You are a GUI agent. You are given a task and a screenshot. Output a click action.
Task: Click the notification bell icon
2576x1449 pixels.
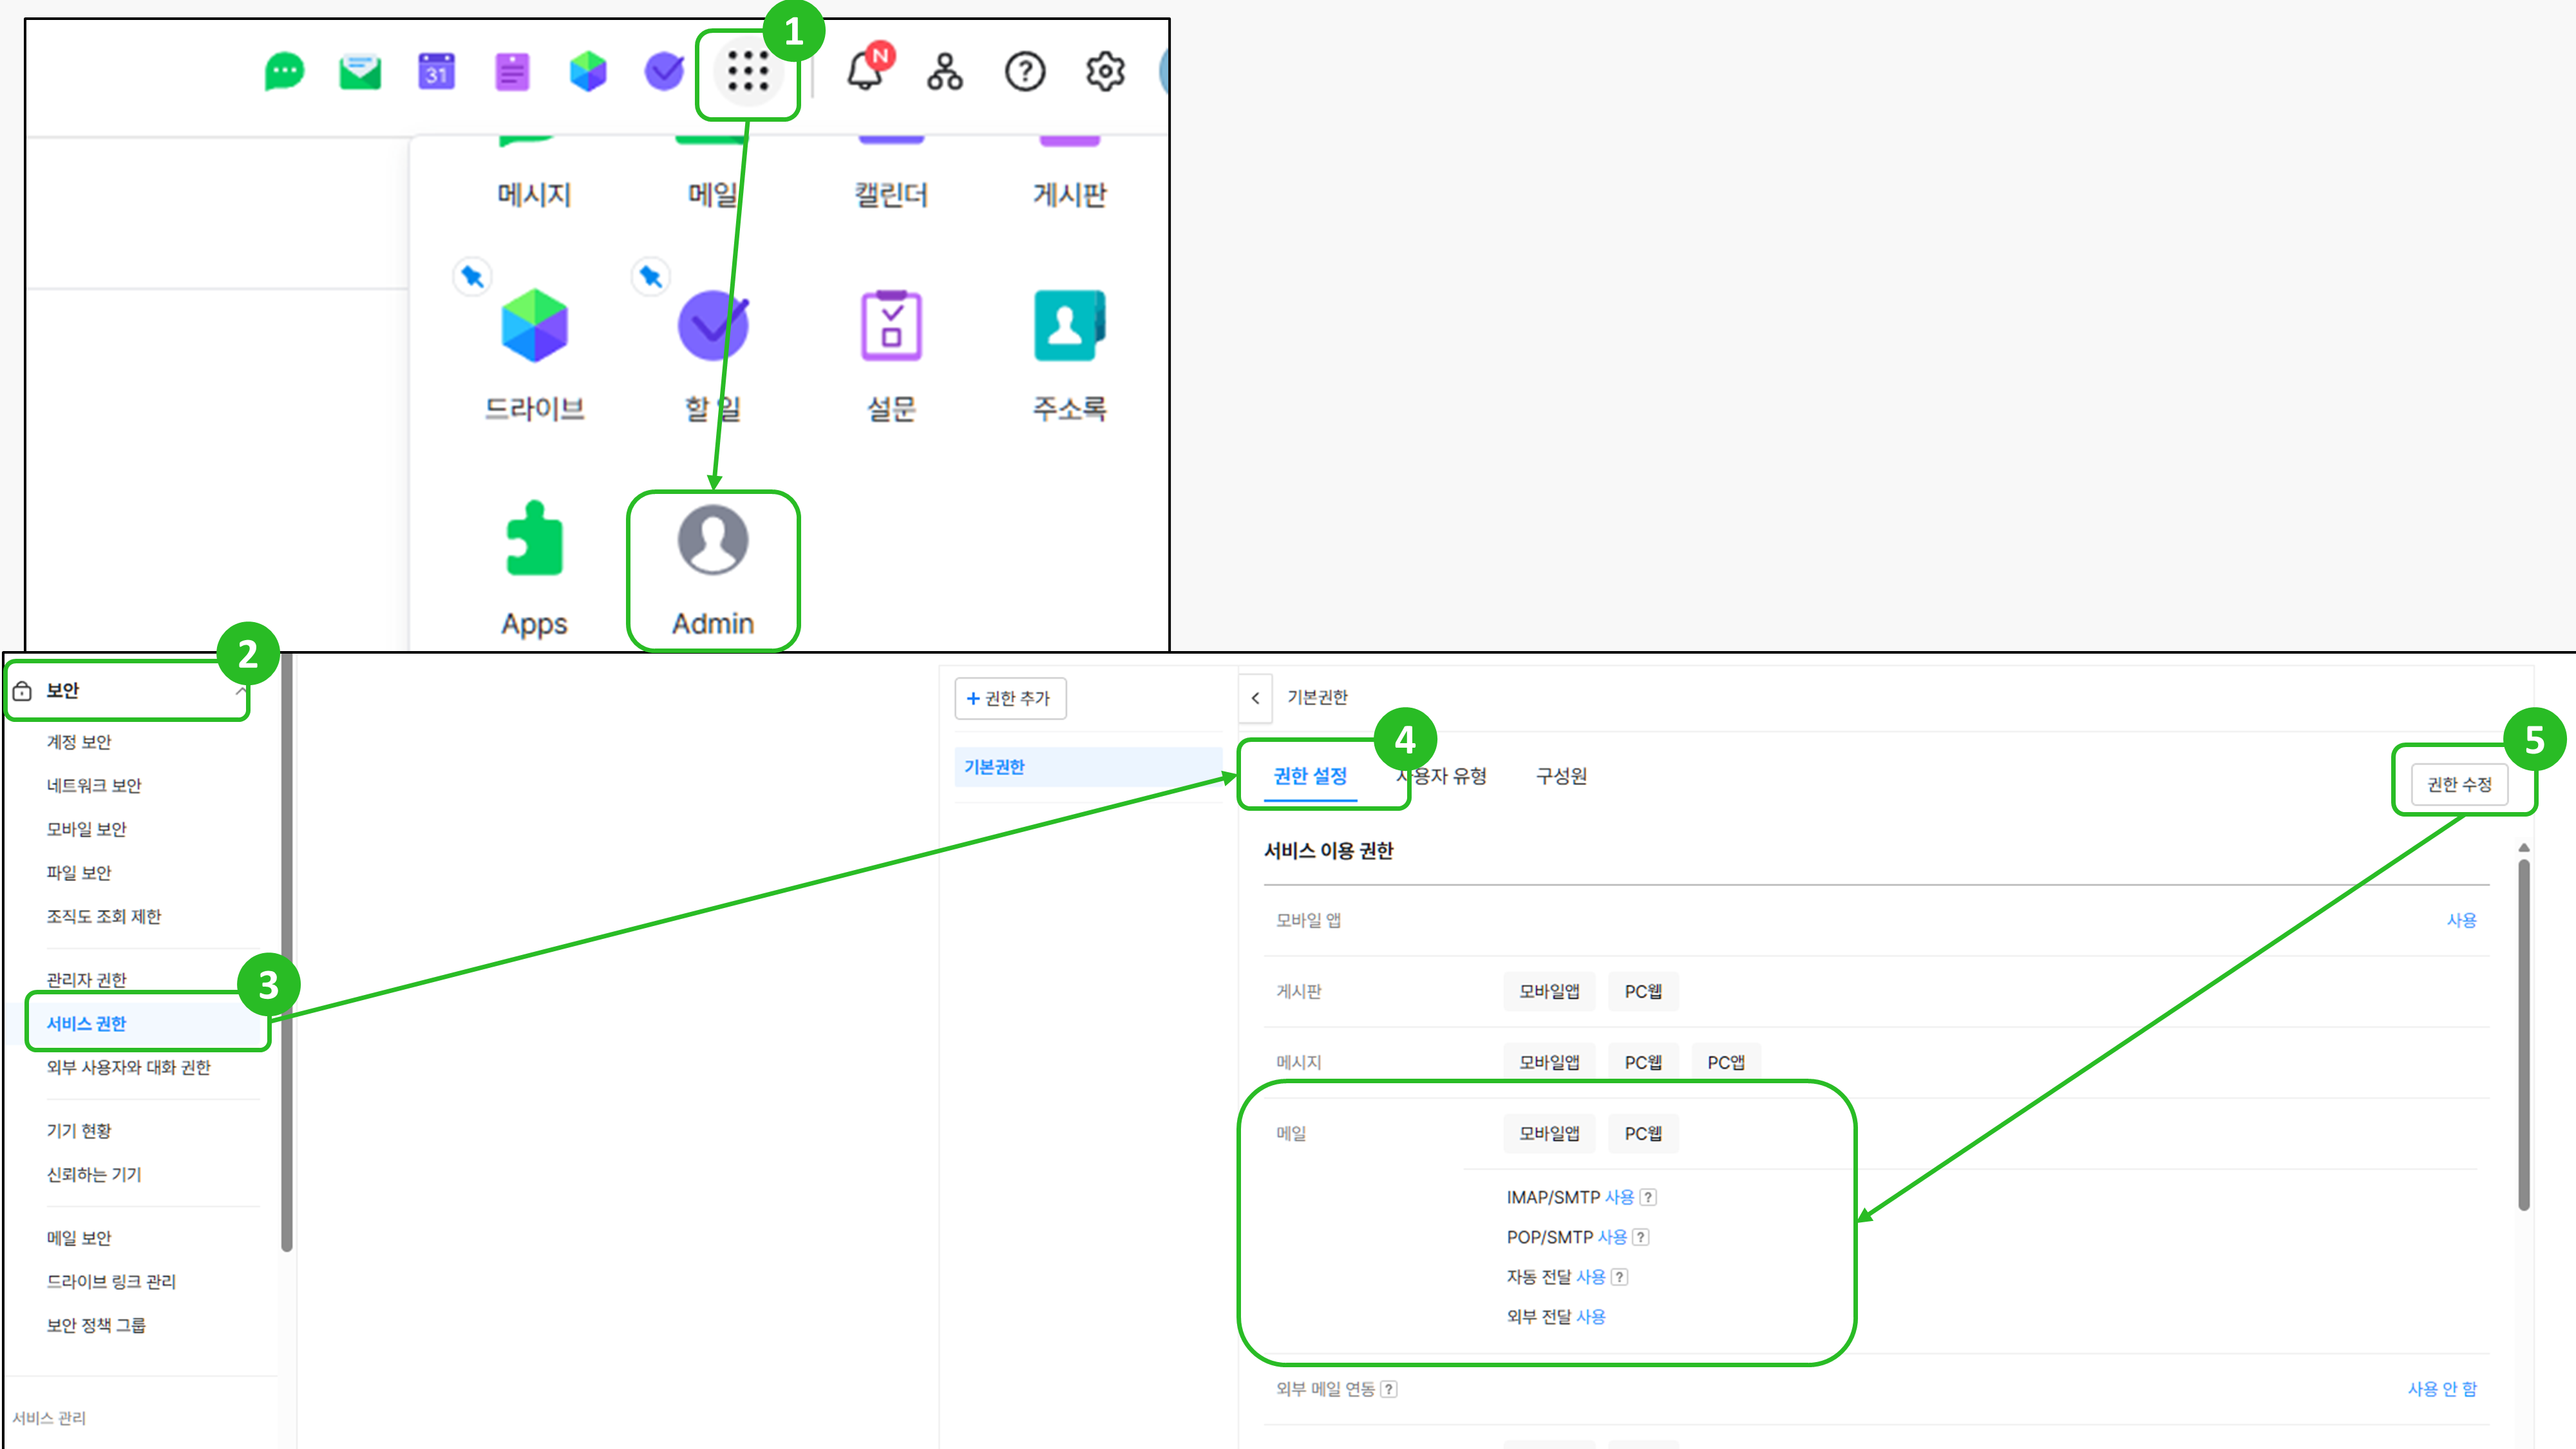coord(866,72)
